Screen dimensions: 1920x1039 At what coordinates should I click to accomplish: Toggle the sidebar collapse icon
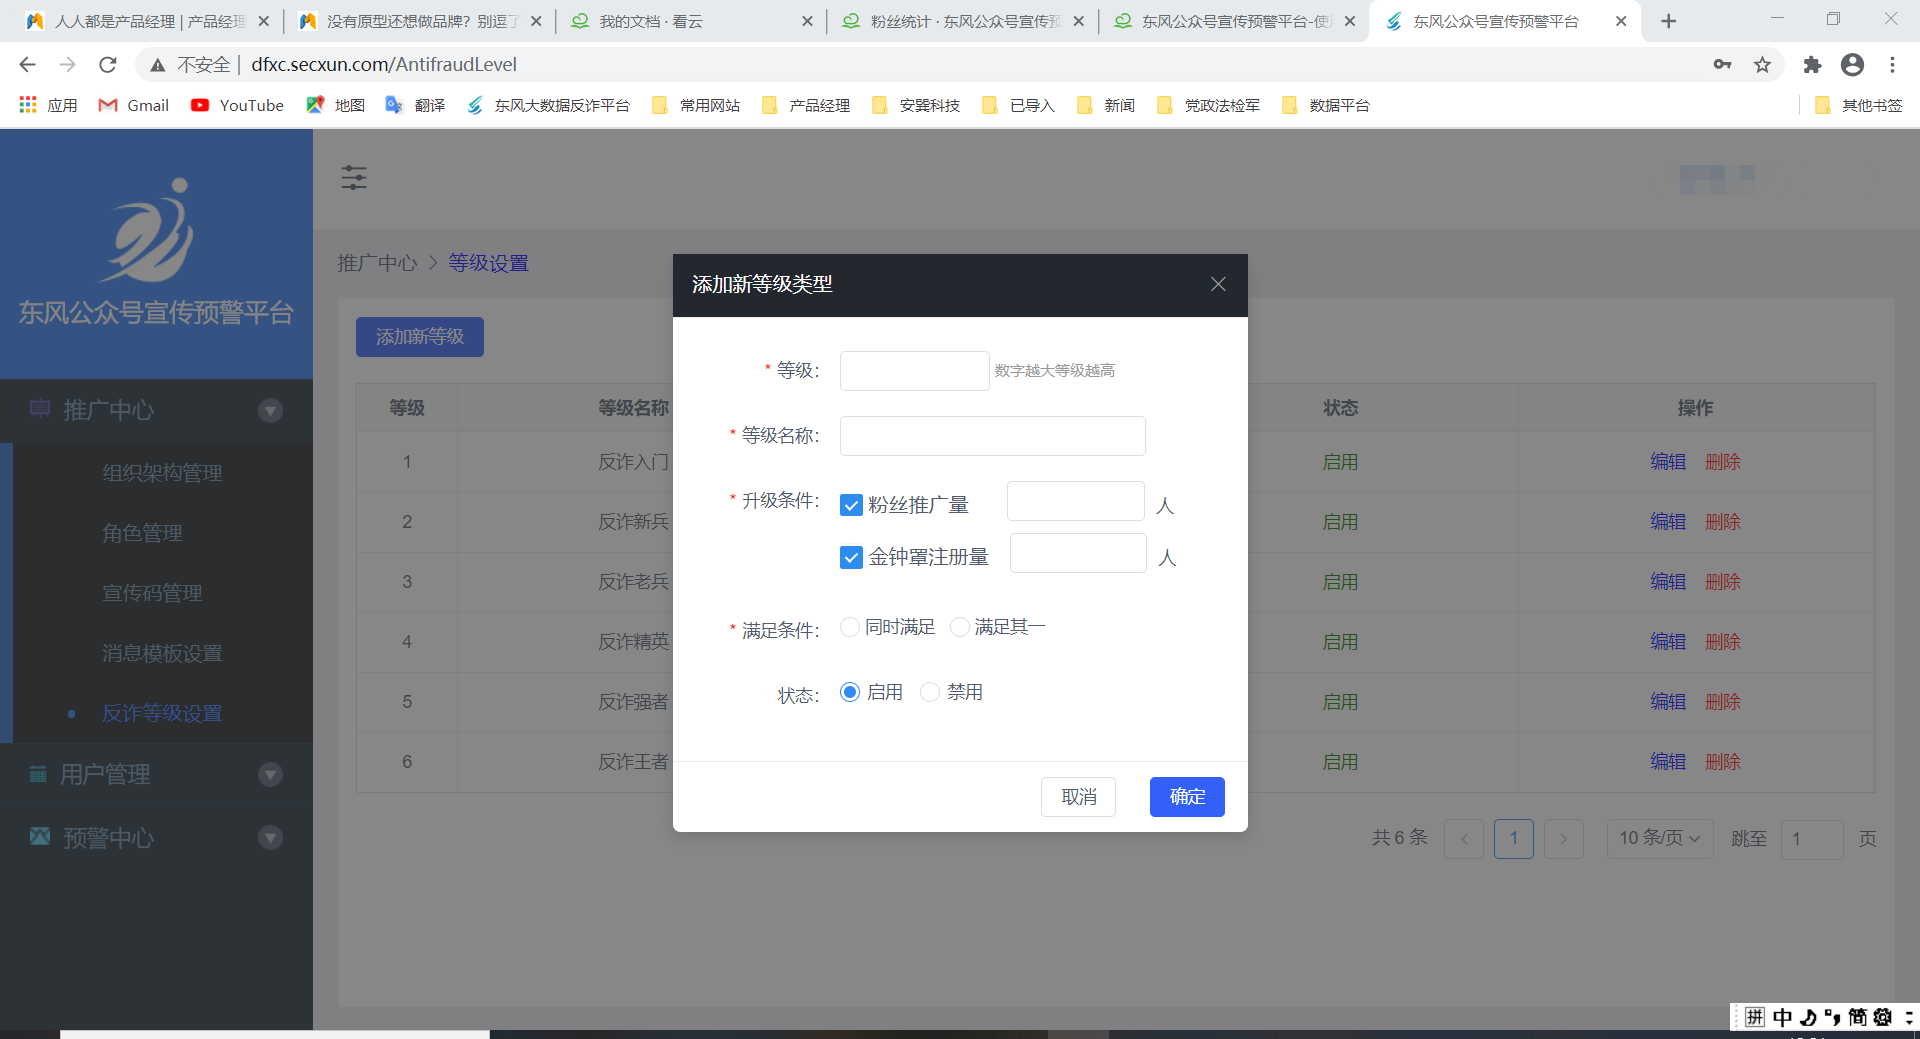tap(354, 178)
